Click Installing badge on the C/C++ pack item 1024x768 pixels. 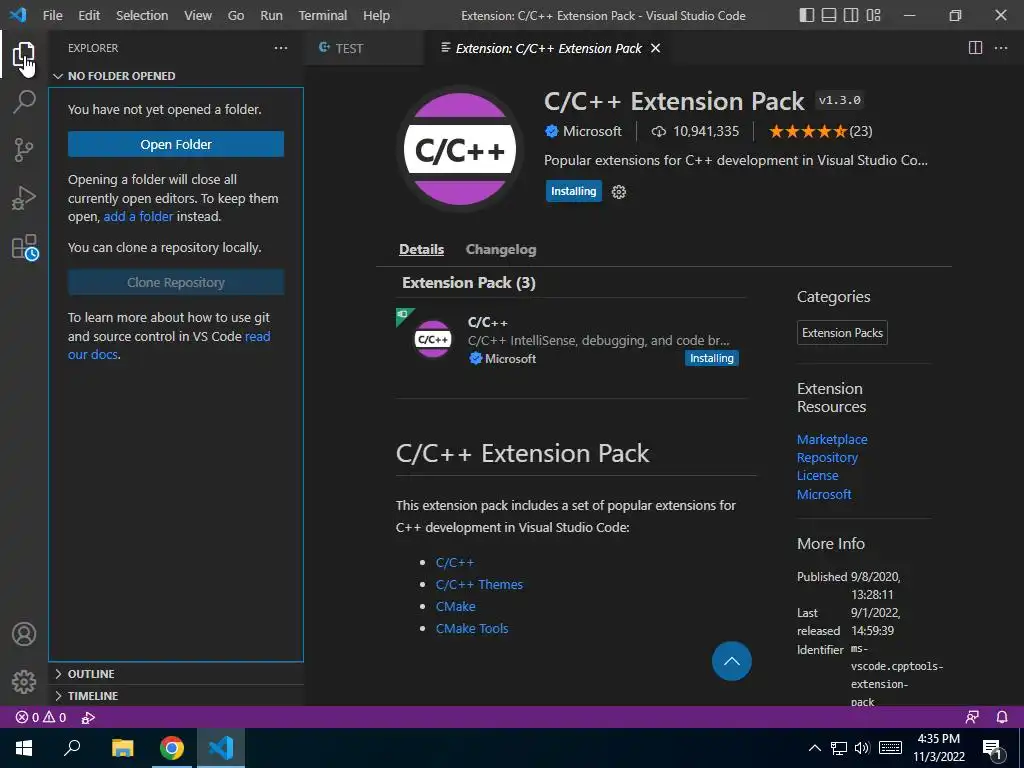pos(712,358)
